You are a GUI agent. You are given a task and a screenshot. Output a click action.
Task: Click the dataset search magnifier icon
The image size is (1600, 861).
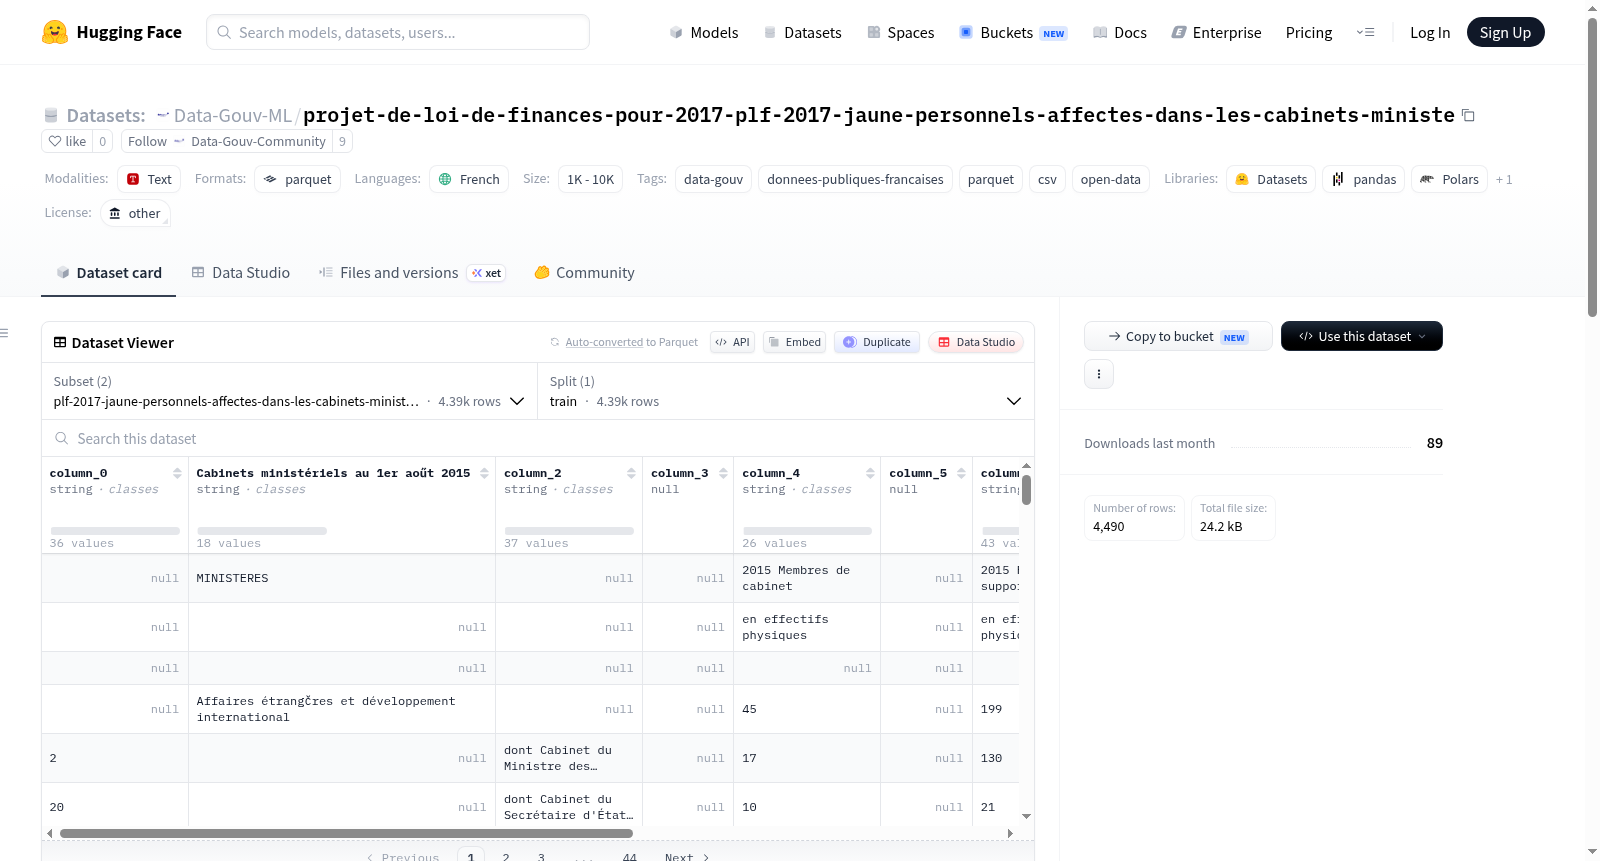(x=61, y=438)
